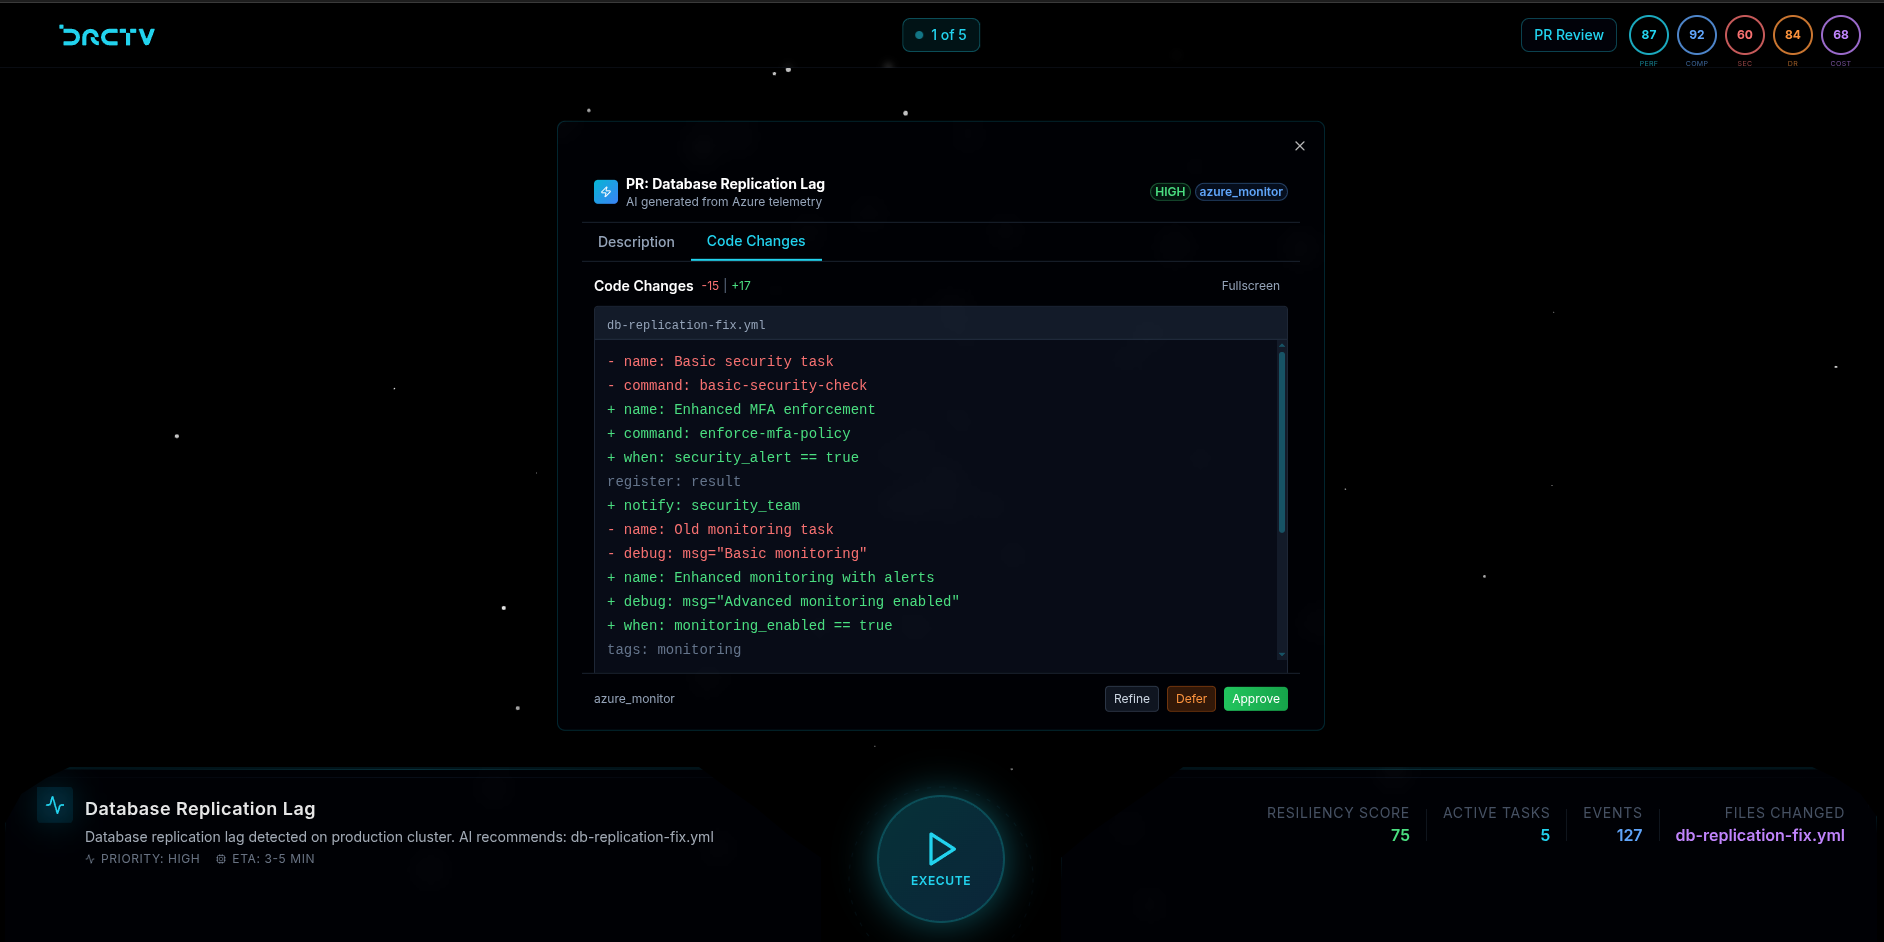The image size is (1884, 942).
Task: Open the PR Review button
Action: pyautogui.click(x=1568, y=35)
